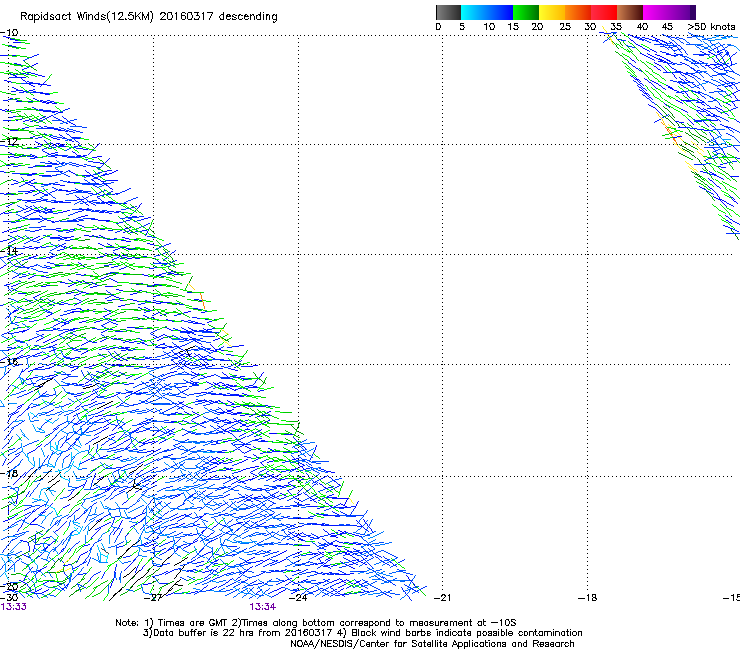Screen dimensions: 740x650
Task: Click the dark purple >50 knots swatch
Action: click(x=692, y=12)
